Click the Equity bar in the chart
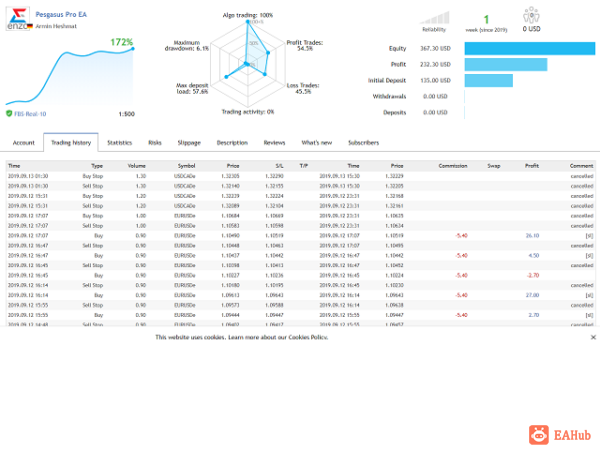 [530, 49]
